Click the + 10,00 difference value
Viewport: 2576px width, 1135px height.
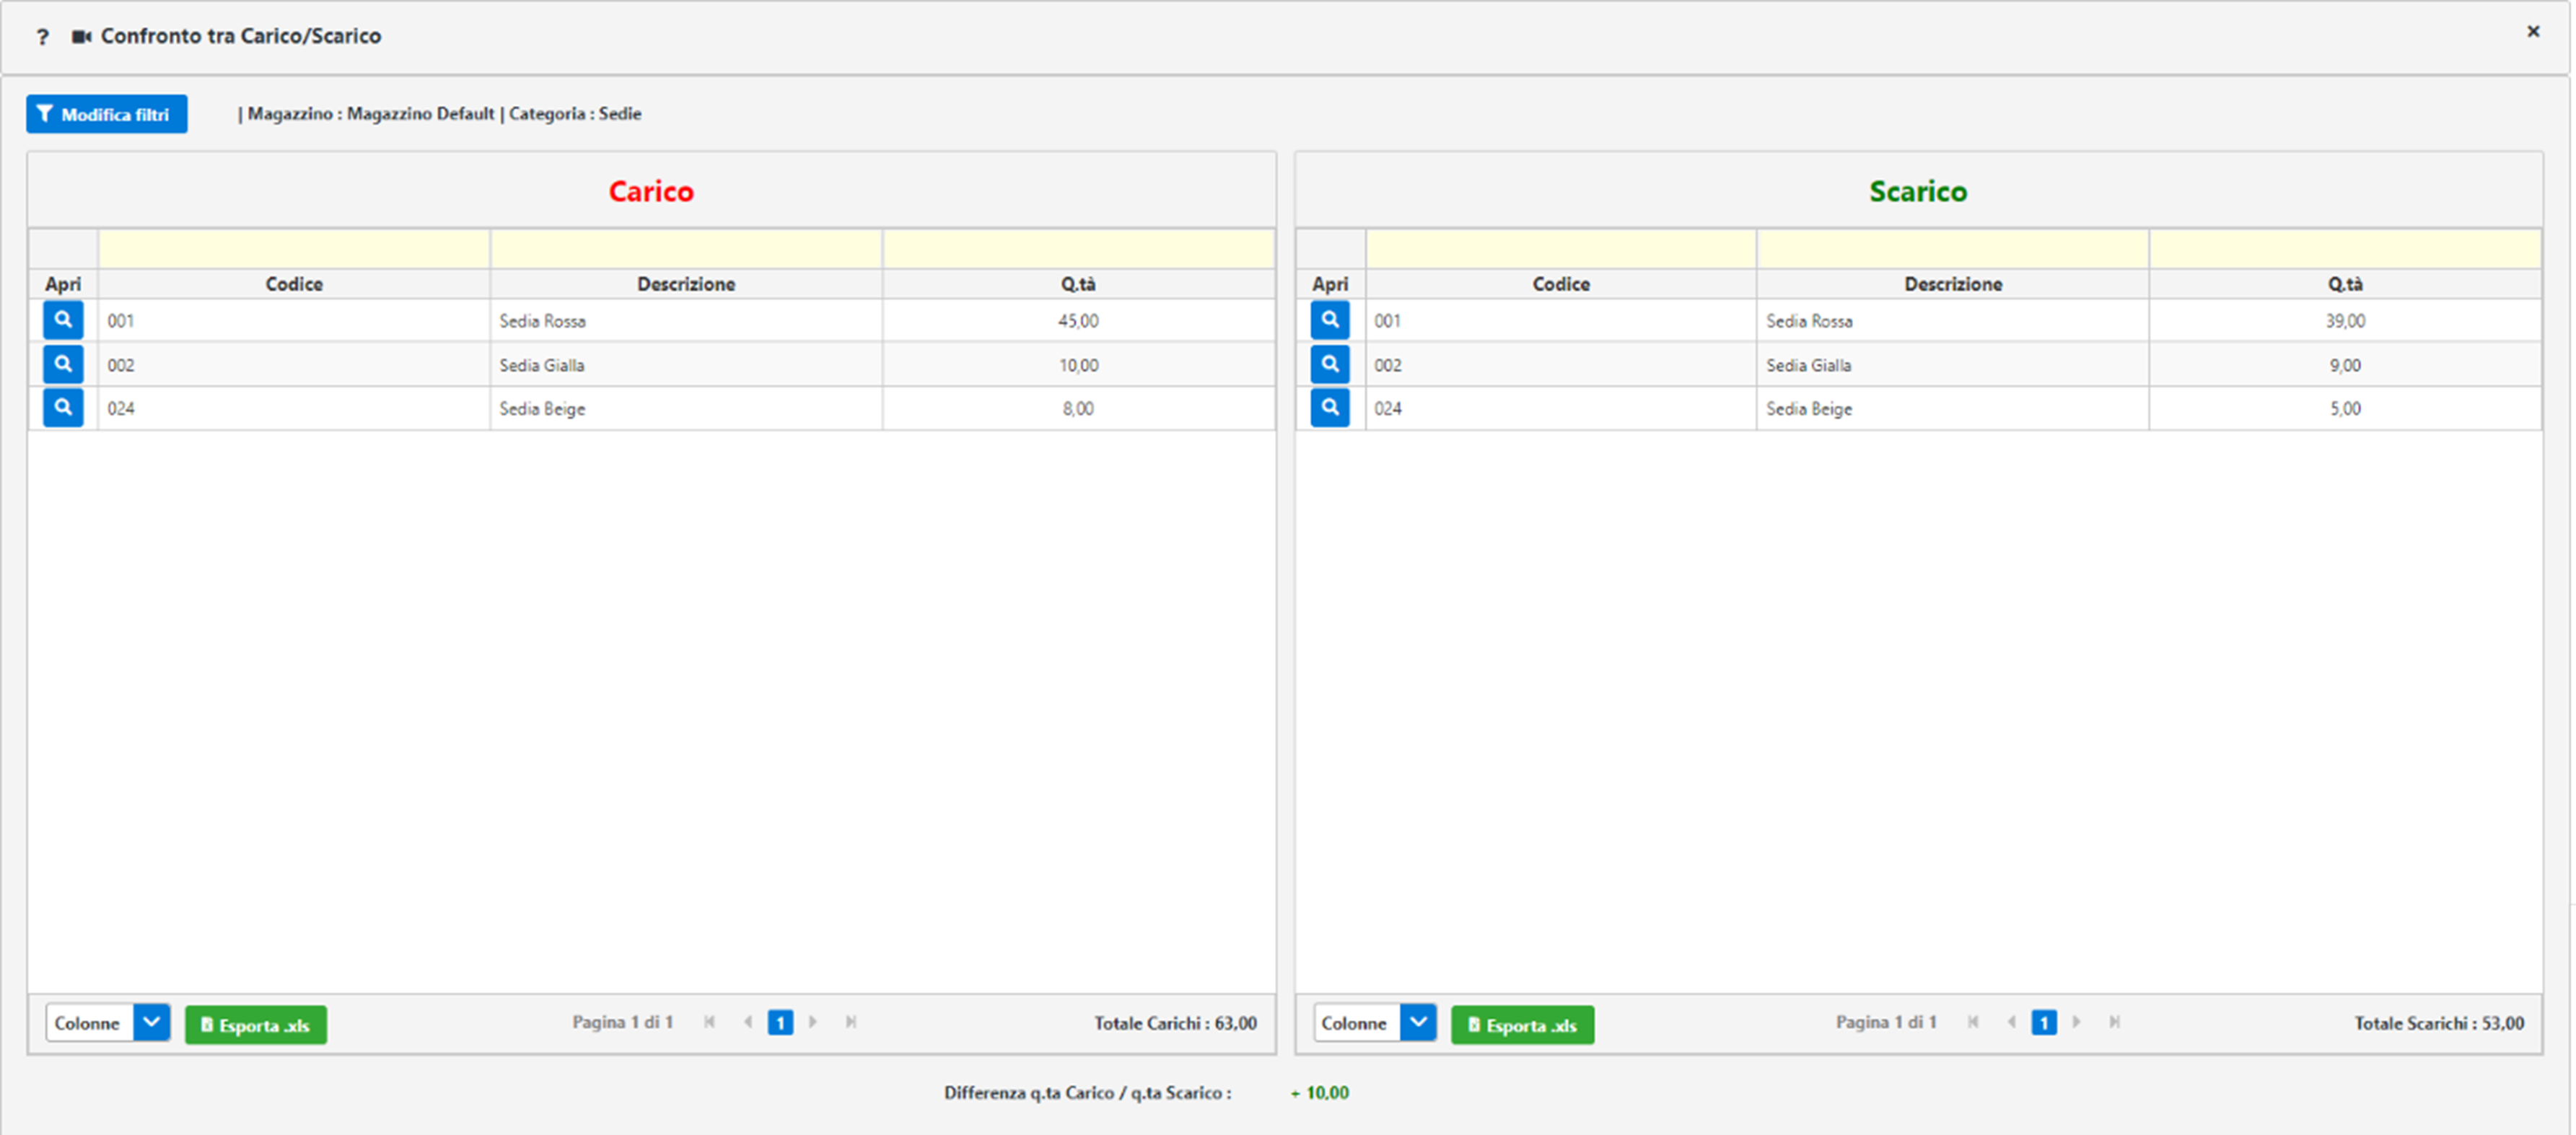point(1319,1093)
